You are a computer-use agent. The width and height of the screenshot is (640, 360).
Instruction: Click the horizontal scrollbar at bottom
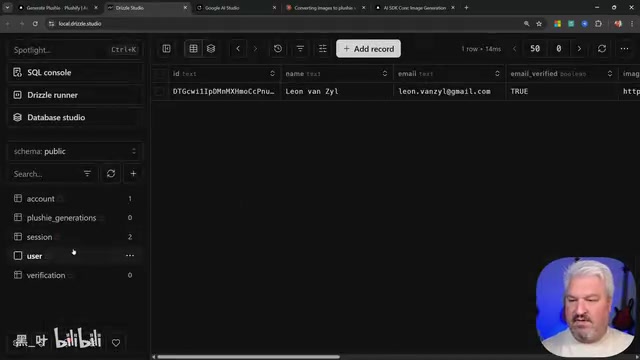[x=248, y=357]
